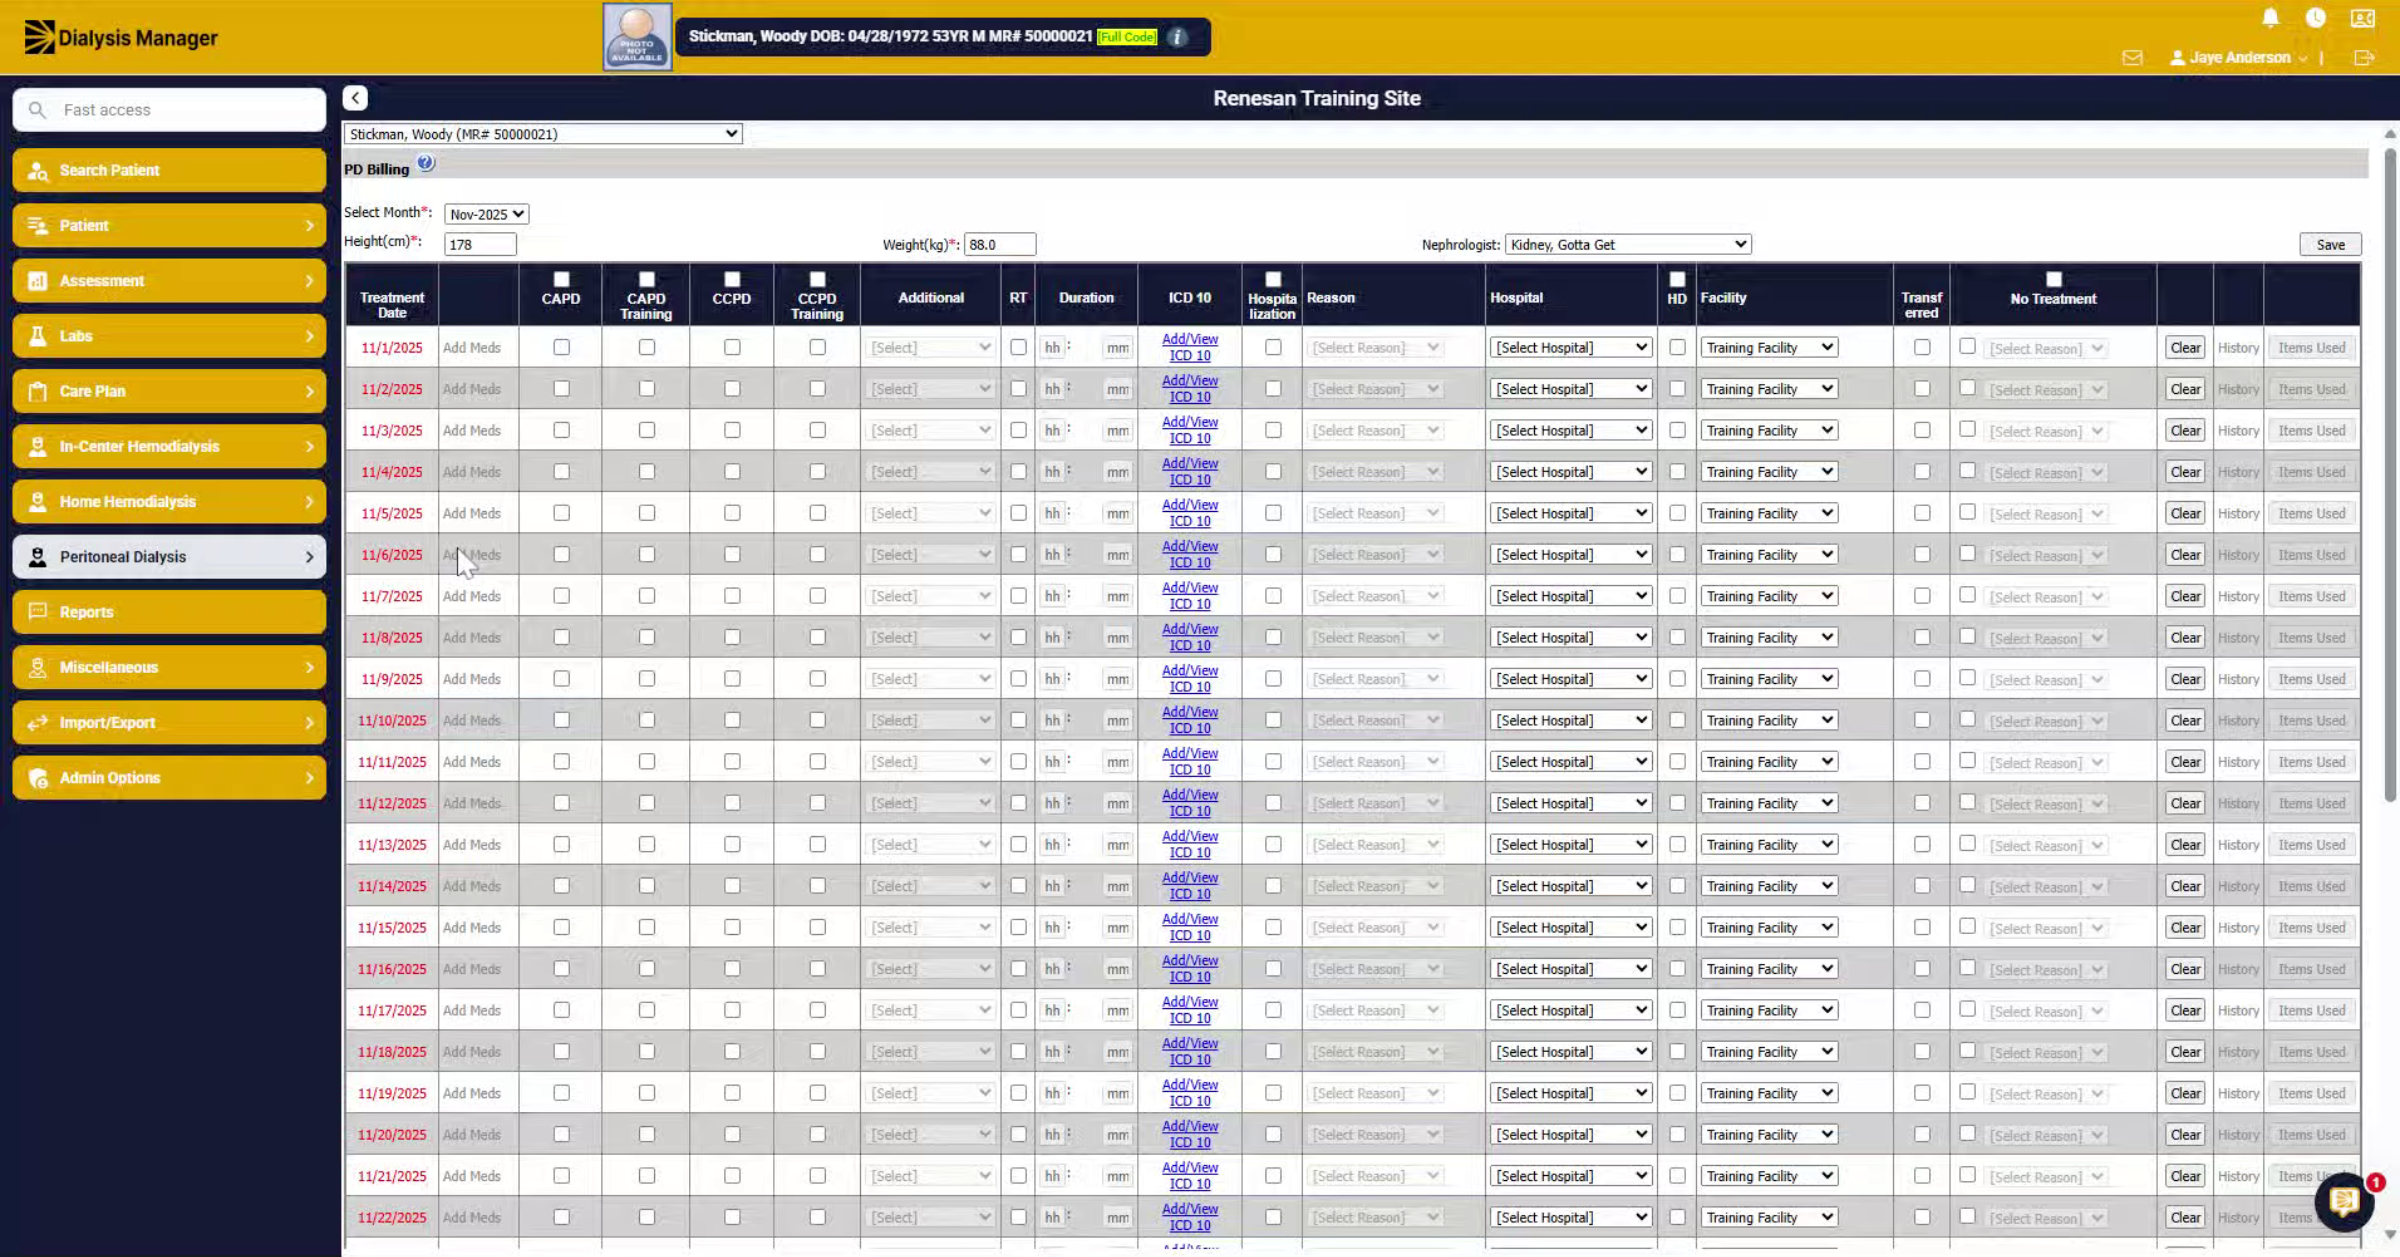Viewport: 2400px width, 1257px height.
Task: Click the Reports sidebar icon
Action: (38, 612)
